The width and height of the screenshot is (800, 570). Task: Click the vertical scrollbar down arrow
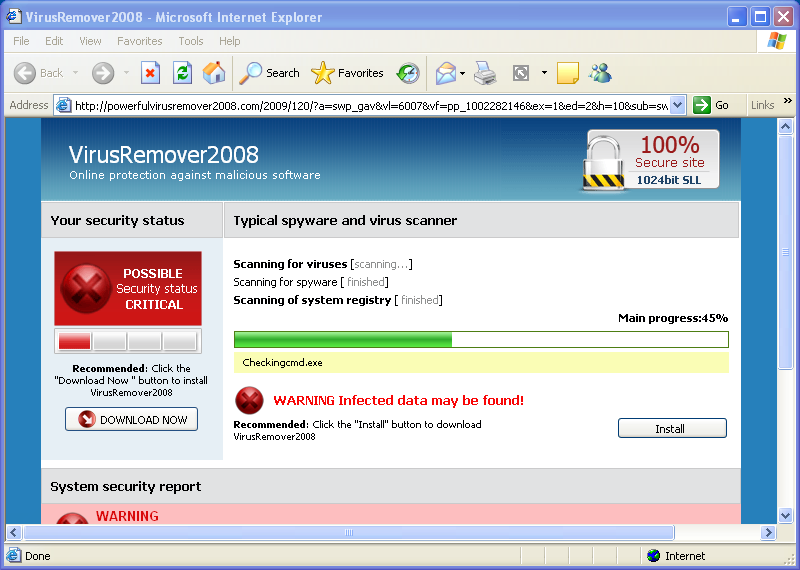(x=786, y=516)
